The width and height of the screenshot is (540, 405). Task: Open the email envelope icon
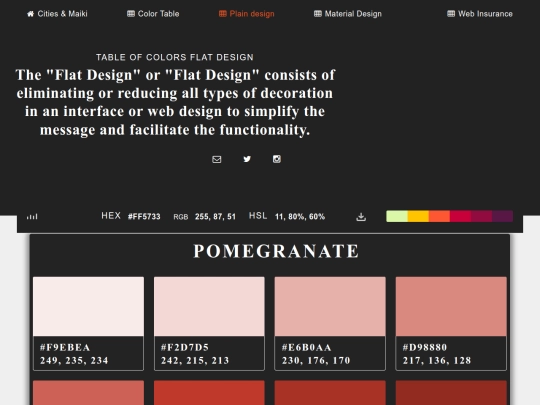coord(217,159)
